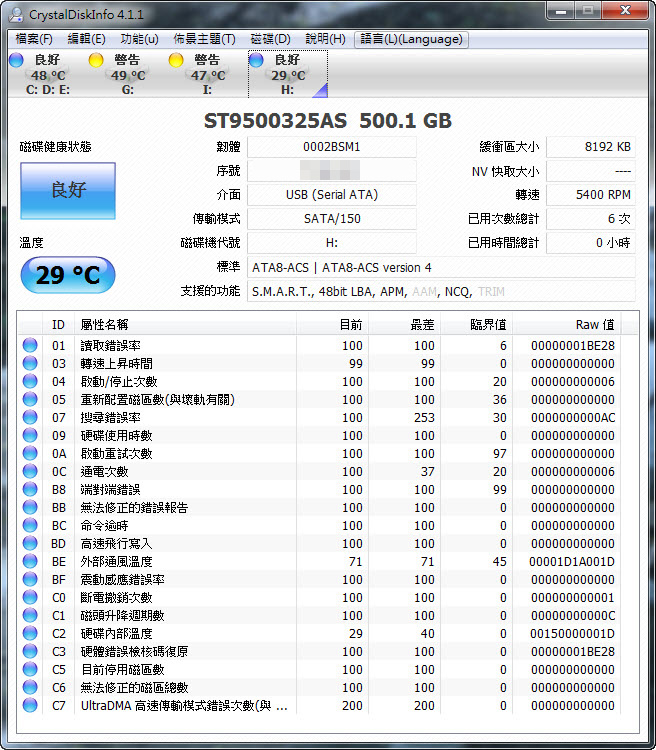Click the 介面 field USB (Serial ATA)

pyautogui.click(x=332, y=195)
